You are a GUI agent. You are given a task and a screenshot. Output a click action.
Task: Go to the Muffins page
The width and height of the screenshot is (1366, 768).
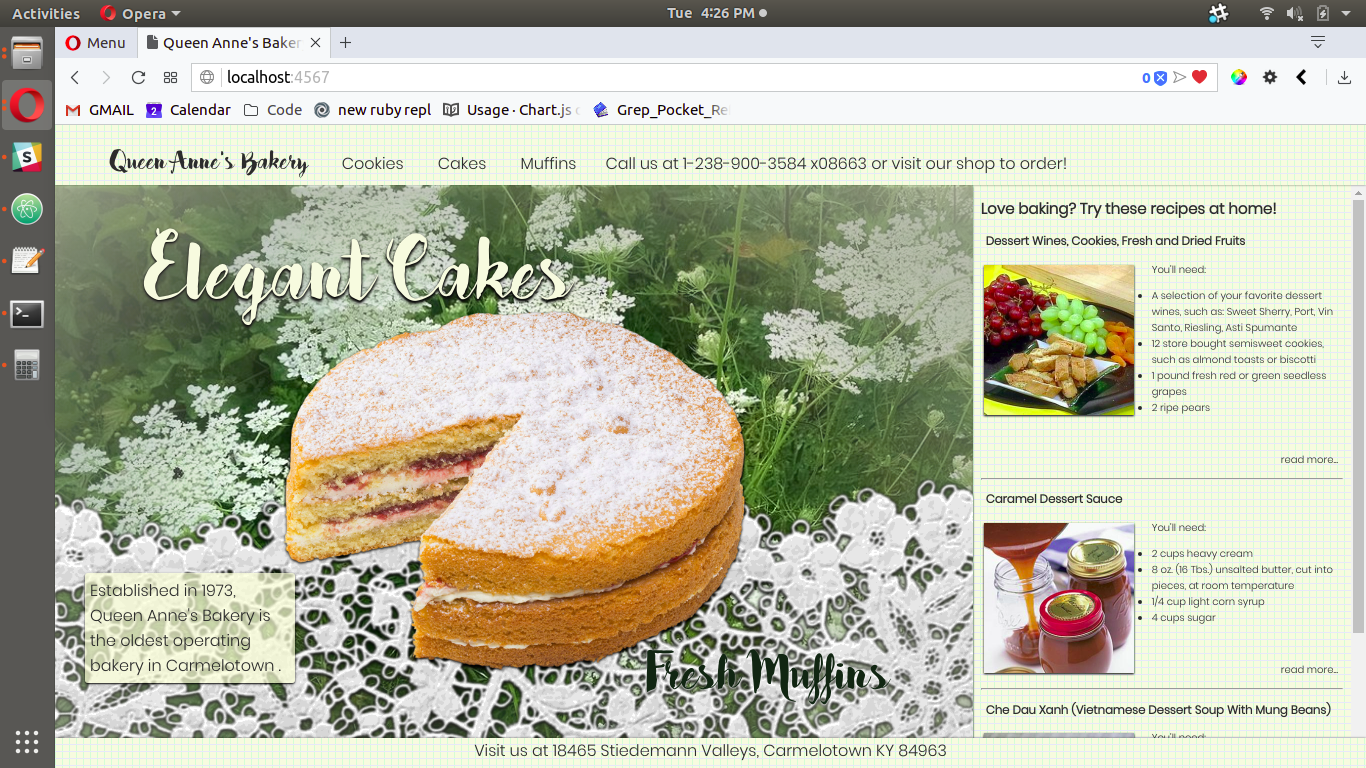pyautogui.click(x=548, y=163)
